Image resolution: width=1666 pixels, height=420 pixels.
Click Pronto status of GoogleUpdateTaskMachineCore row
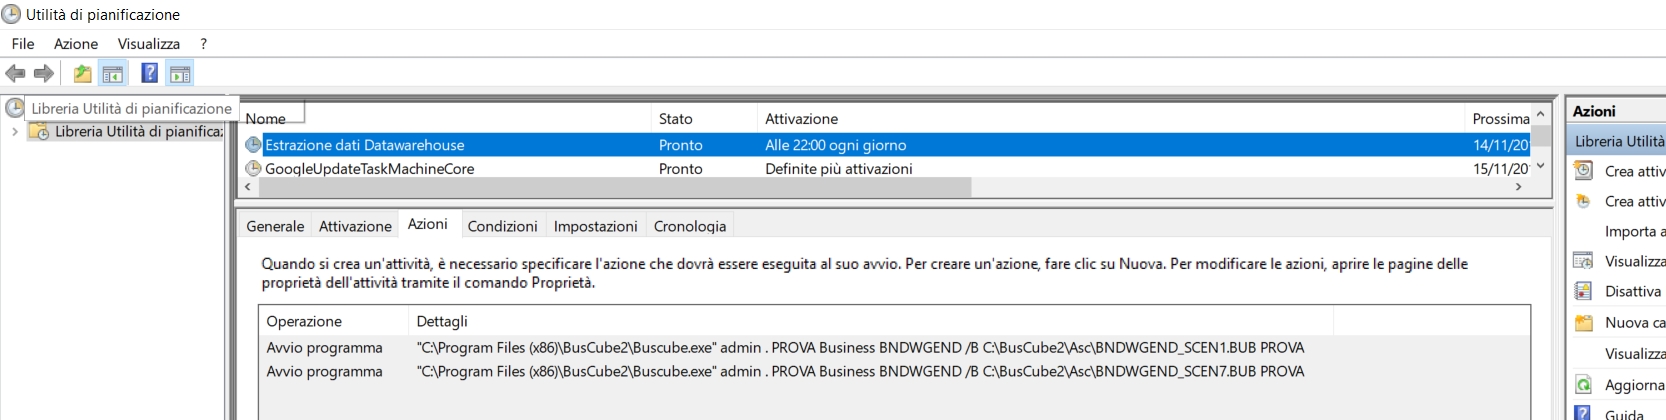coord(680,169)
